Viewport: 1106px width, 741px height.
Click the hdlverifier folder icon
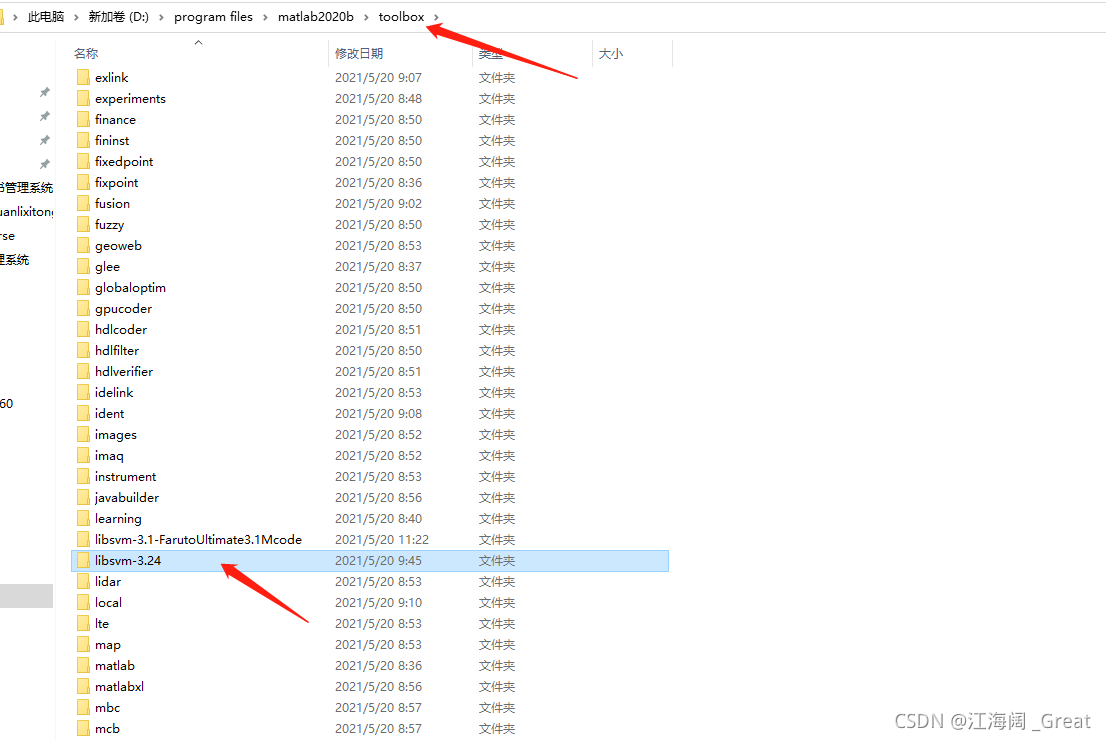83,372
